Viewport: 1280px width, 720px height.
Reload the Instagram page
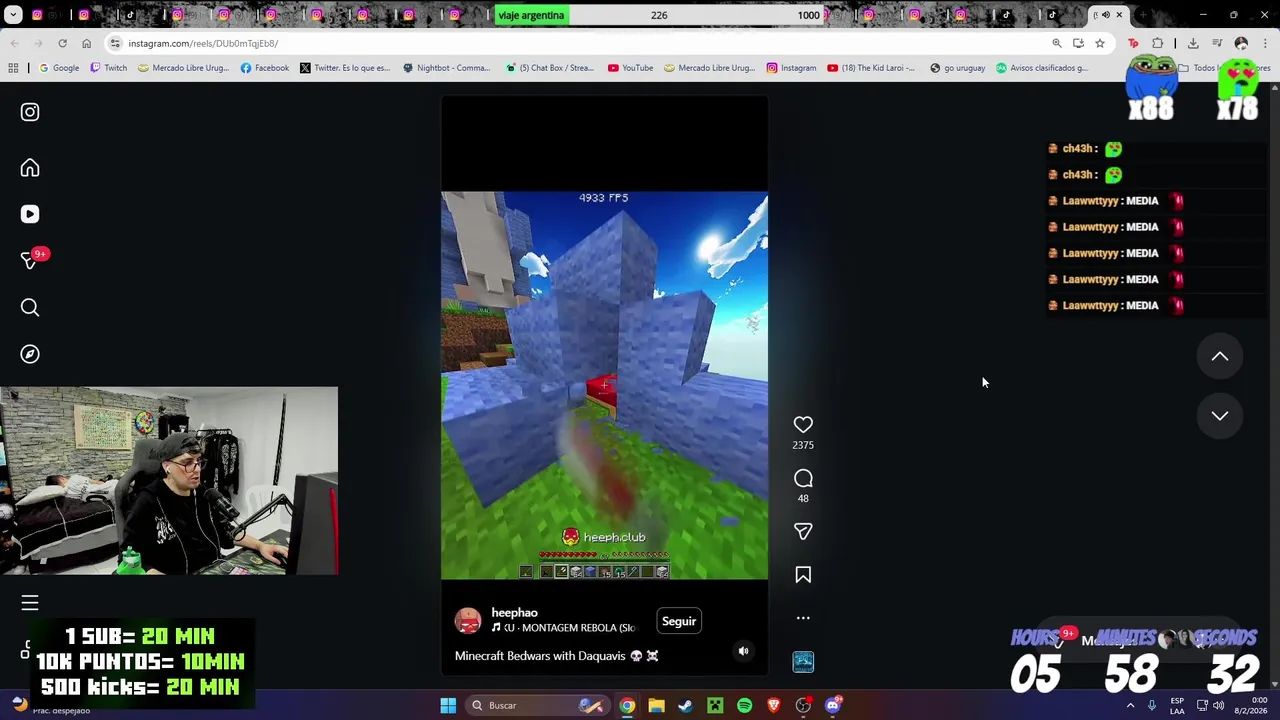(62, 43)
